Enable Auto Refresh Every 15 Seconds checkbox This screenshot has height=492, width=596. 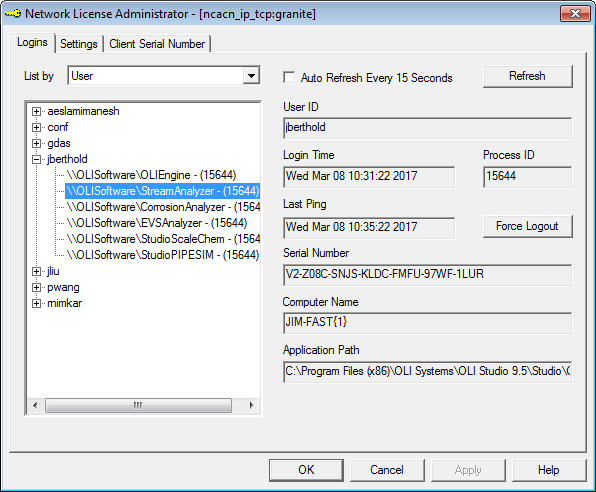[x=289, y=78]
